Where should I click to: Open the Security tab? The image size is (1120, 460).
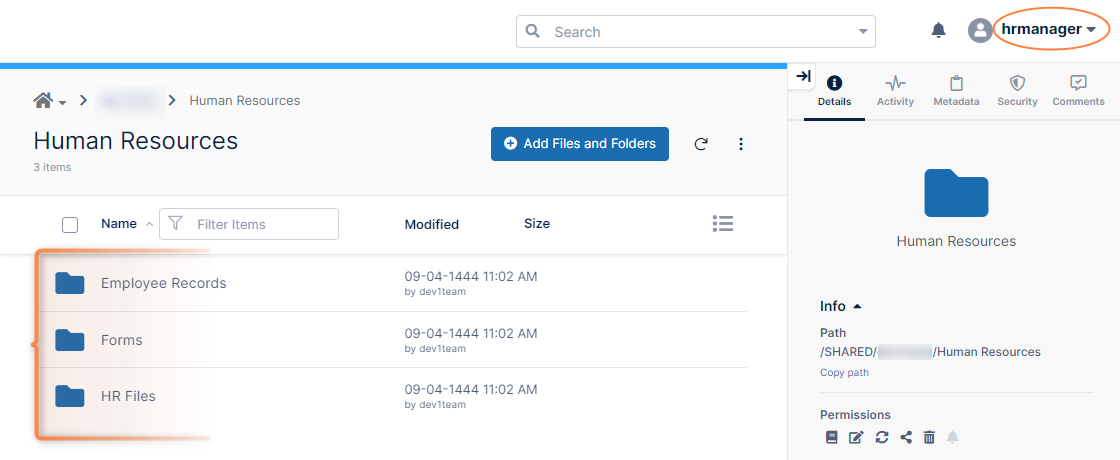click(x=1017, y=90)
